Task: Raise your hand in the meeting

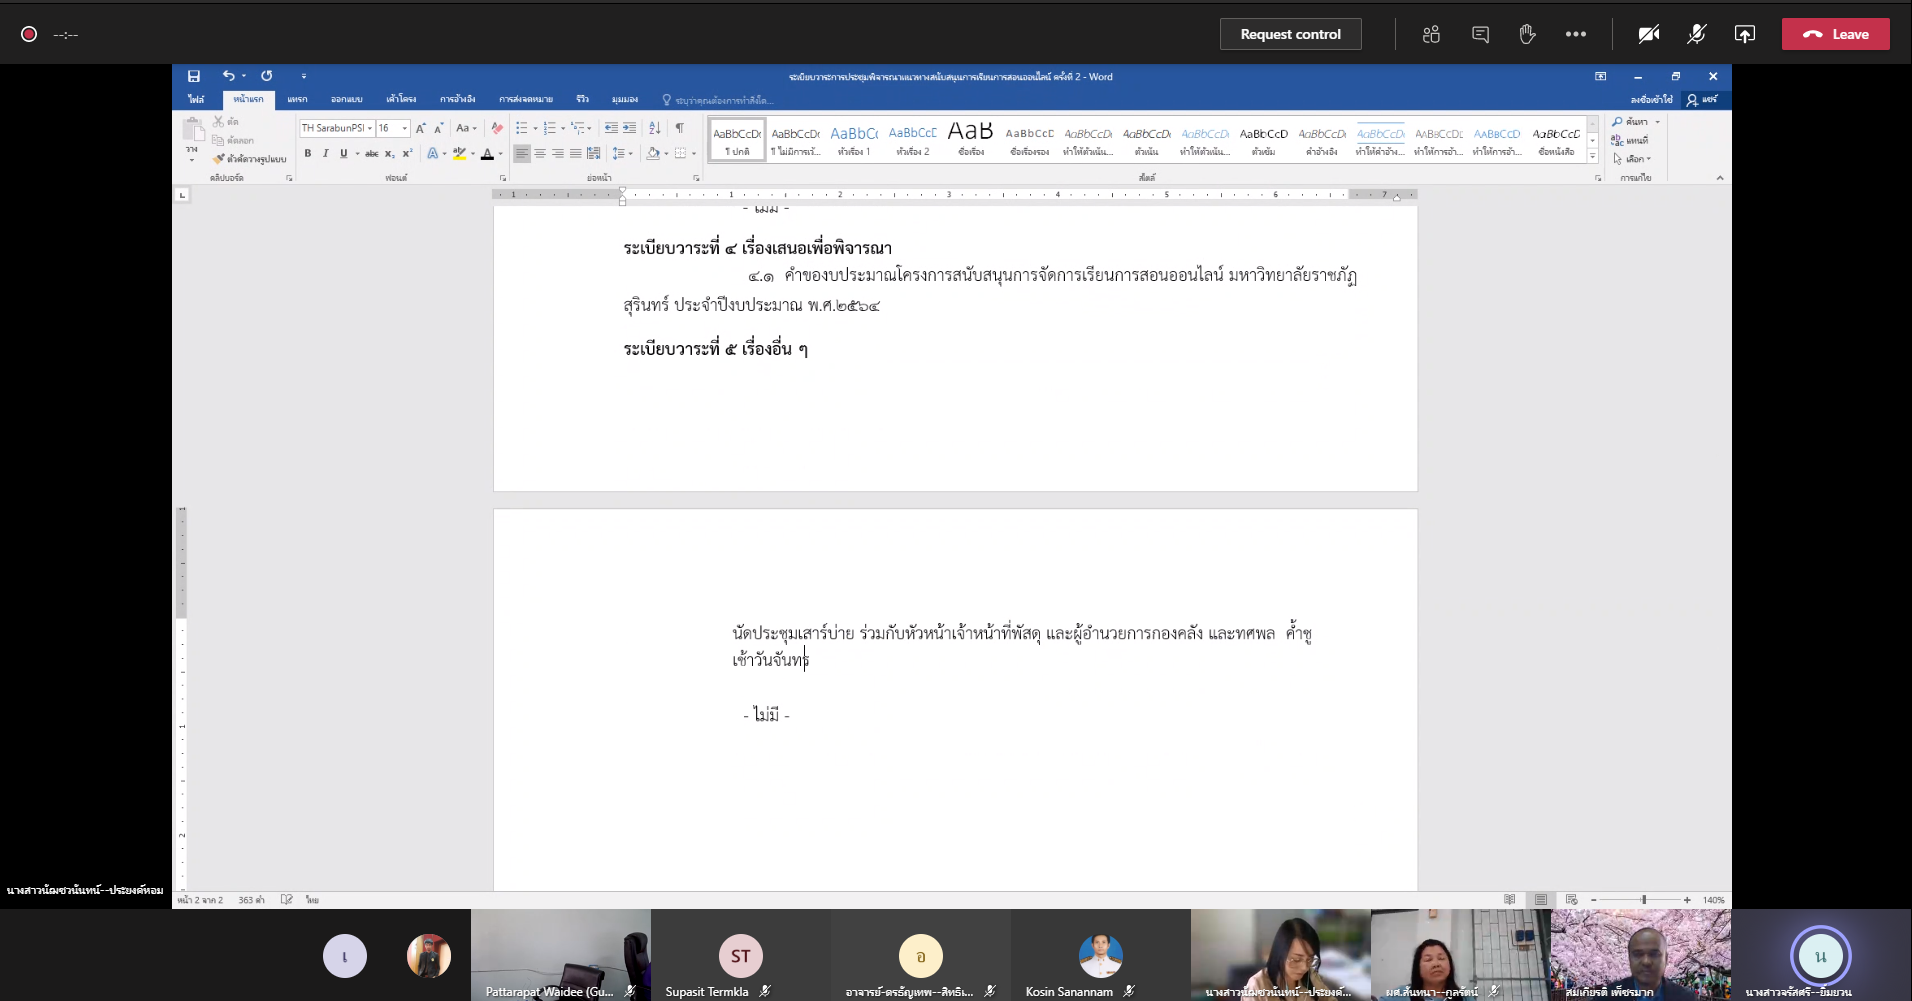Action: 1527,34
